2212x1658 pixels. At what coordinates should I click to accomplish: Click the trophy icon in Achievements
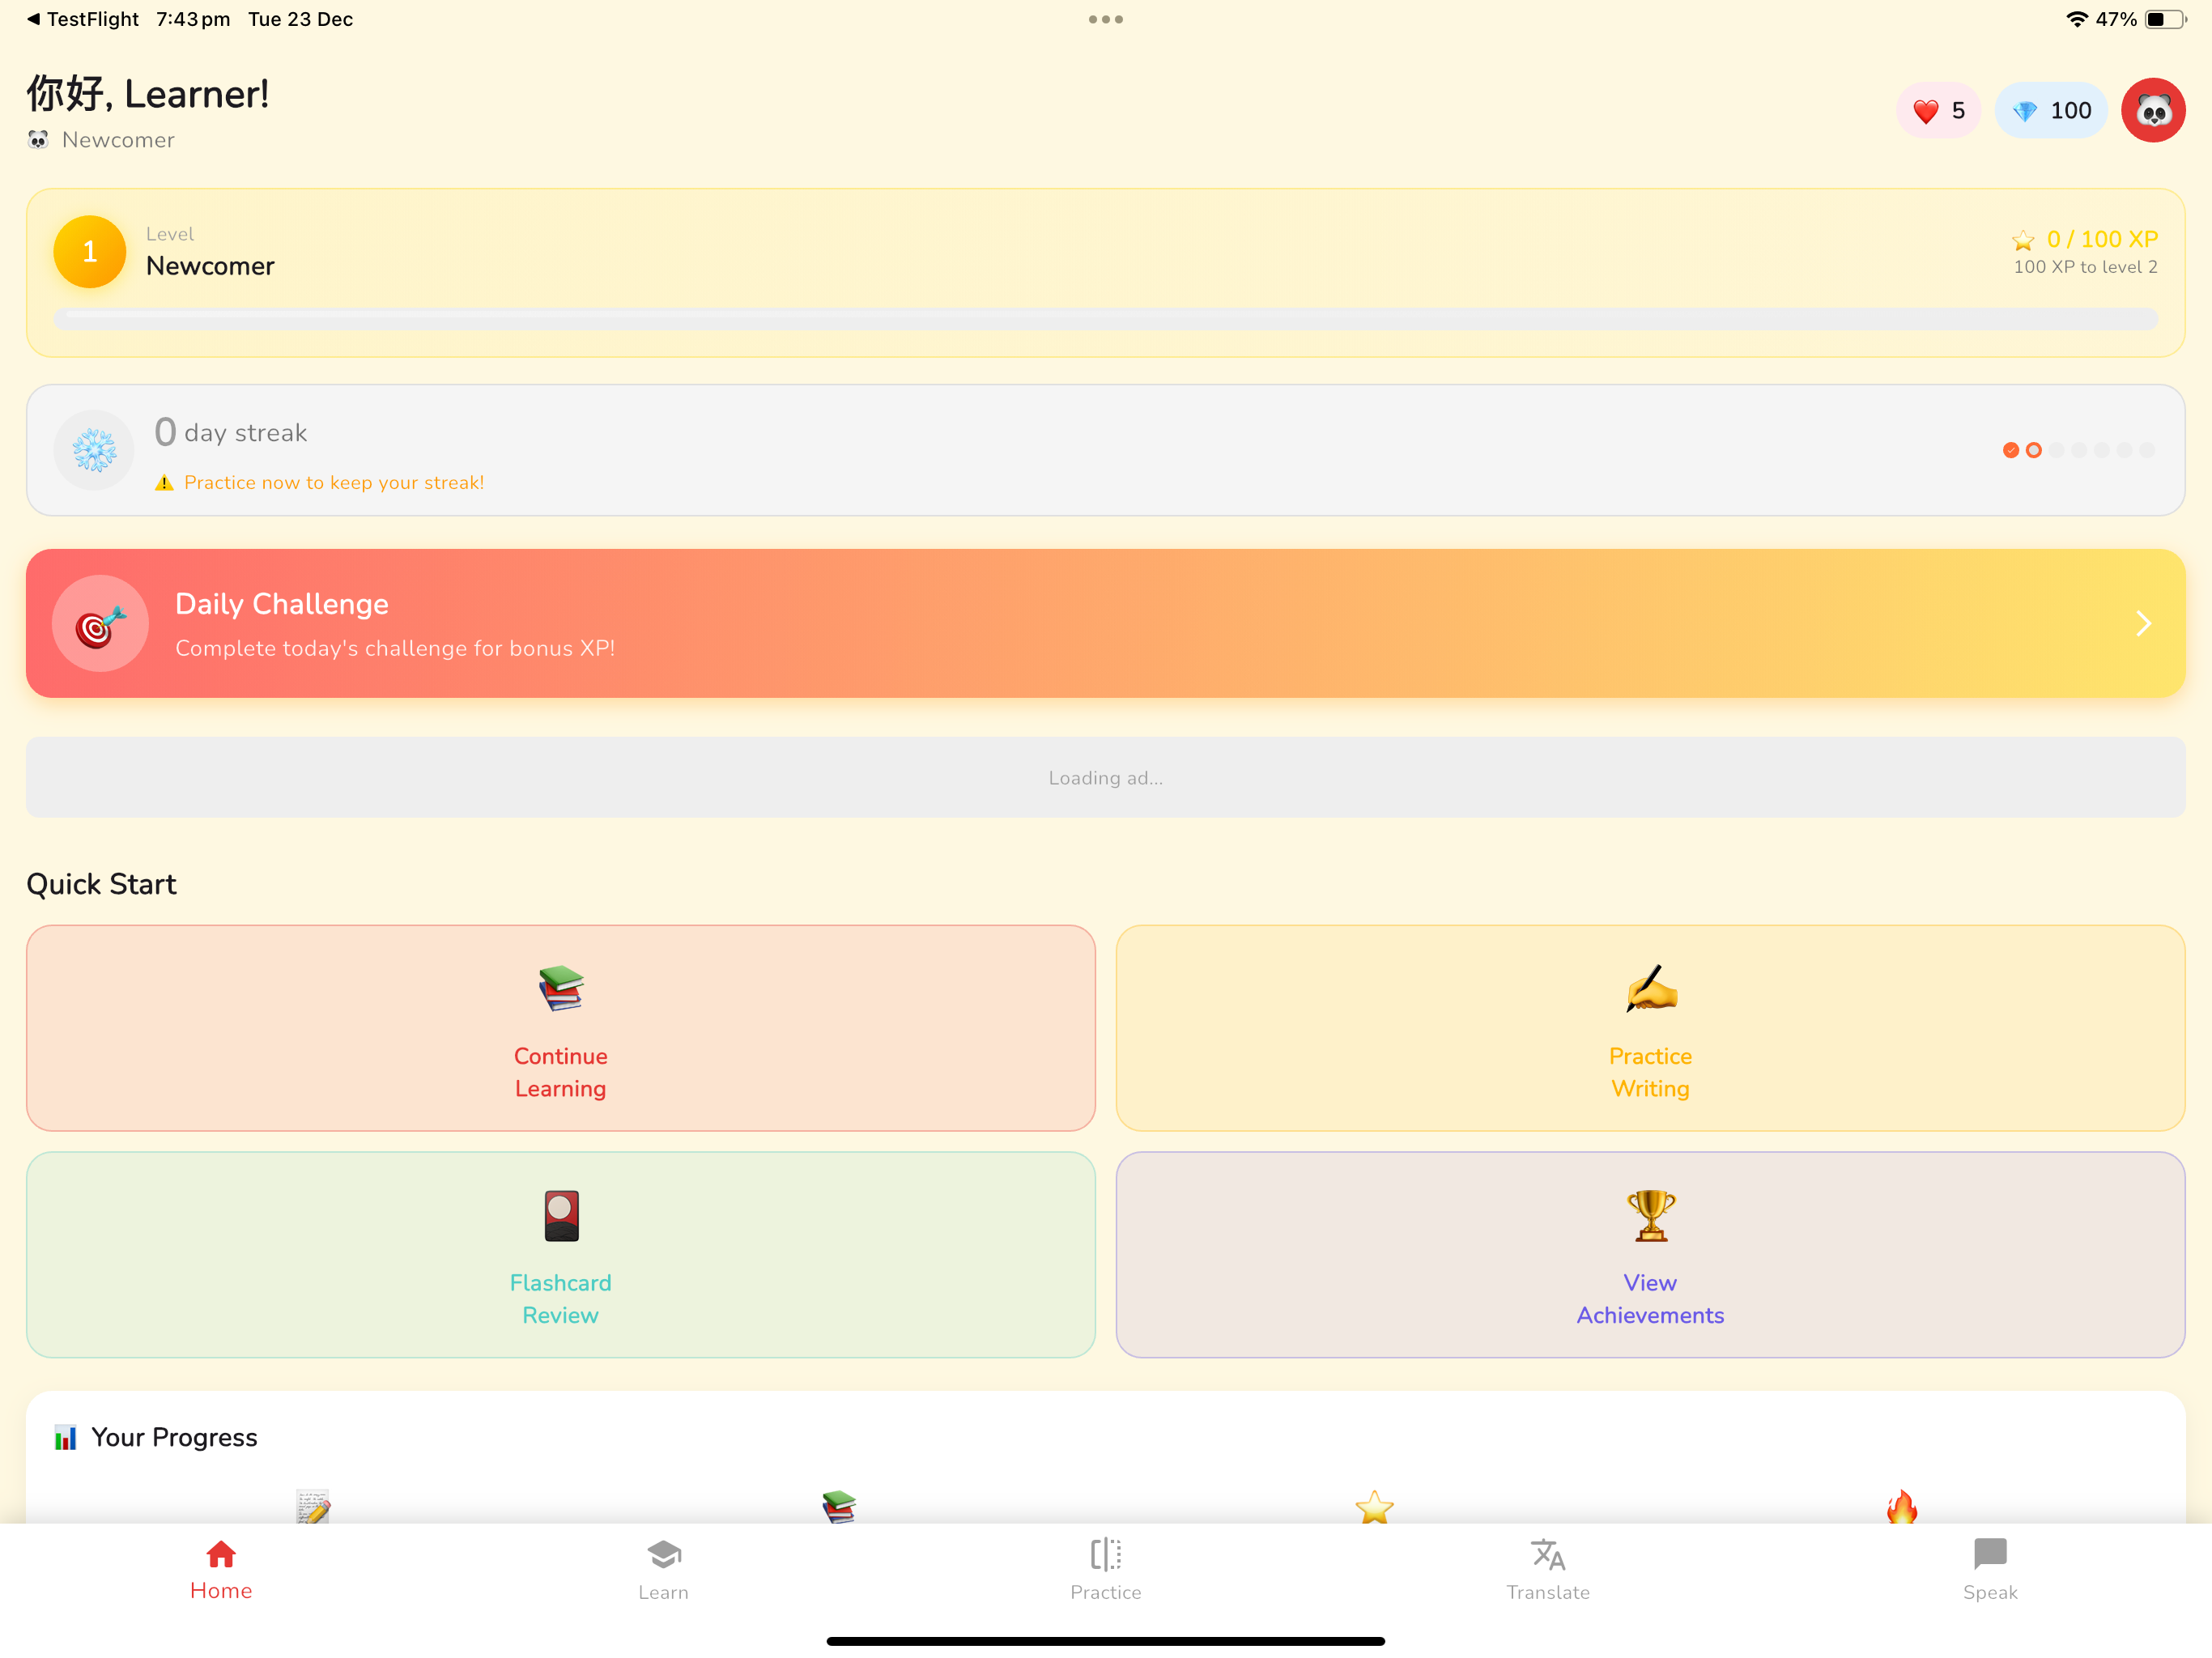pos(1650,1215)
